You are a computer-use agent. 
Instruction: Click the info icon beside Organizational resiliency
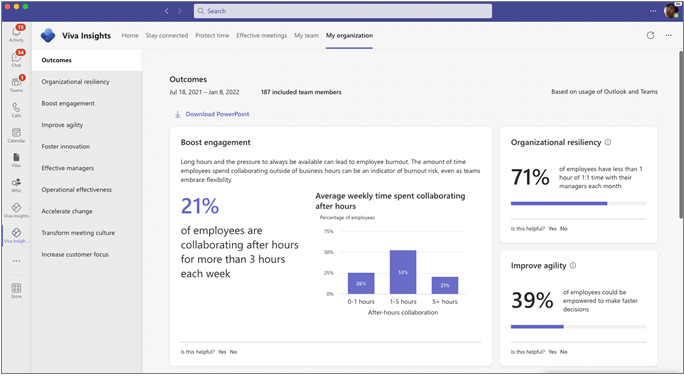tap(608, 142)
